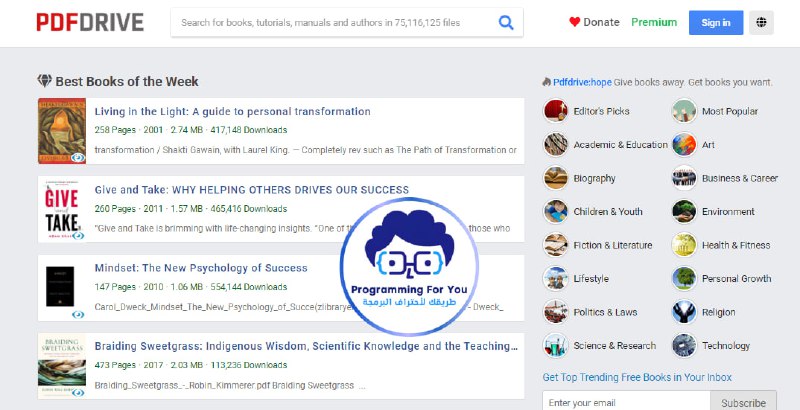This screenshot has height=410, width=800.
Task: Click the Children & Youth category icon
Action: (x=556, y=212)
